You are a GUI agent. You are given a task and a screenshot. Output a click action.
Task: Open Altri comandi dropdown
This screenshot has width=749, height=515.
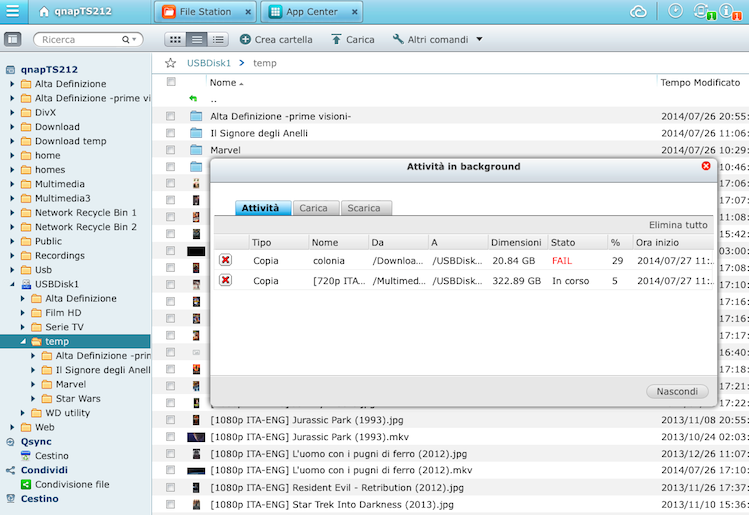tap(438, 39)
